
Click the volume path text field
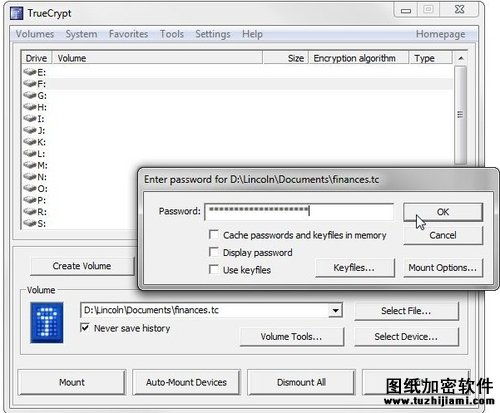coord(205,310)
